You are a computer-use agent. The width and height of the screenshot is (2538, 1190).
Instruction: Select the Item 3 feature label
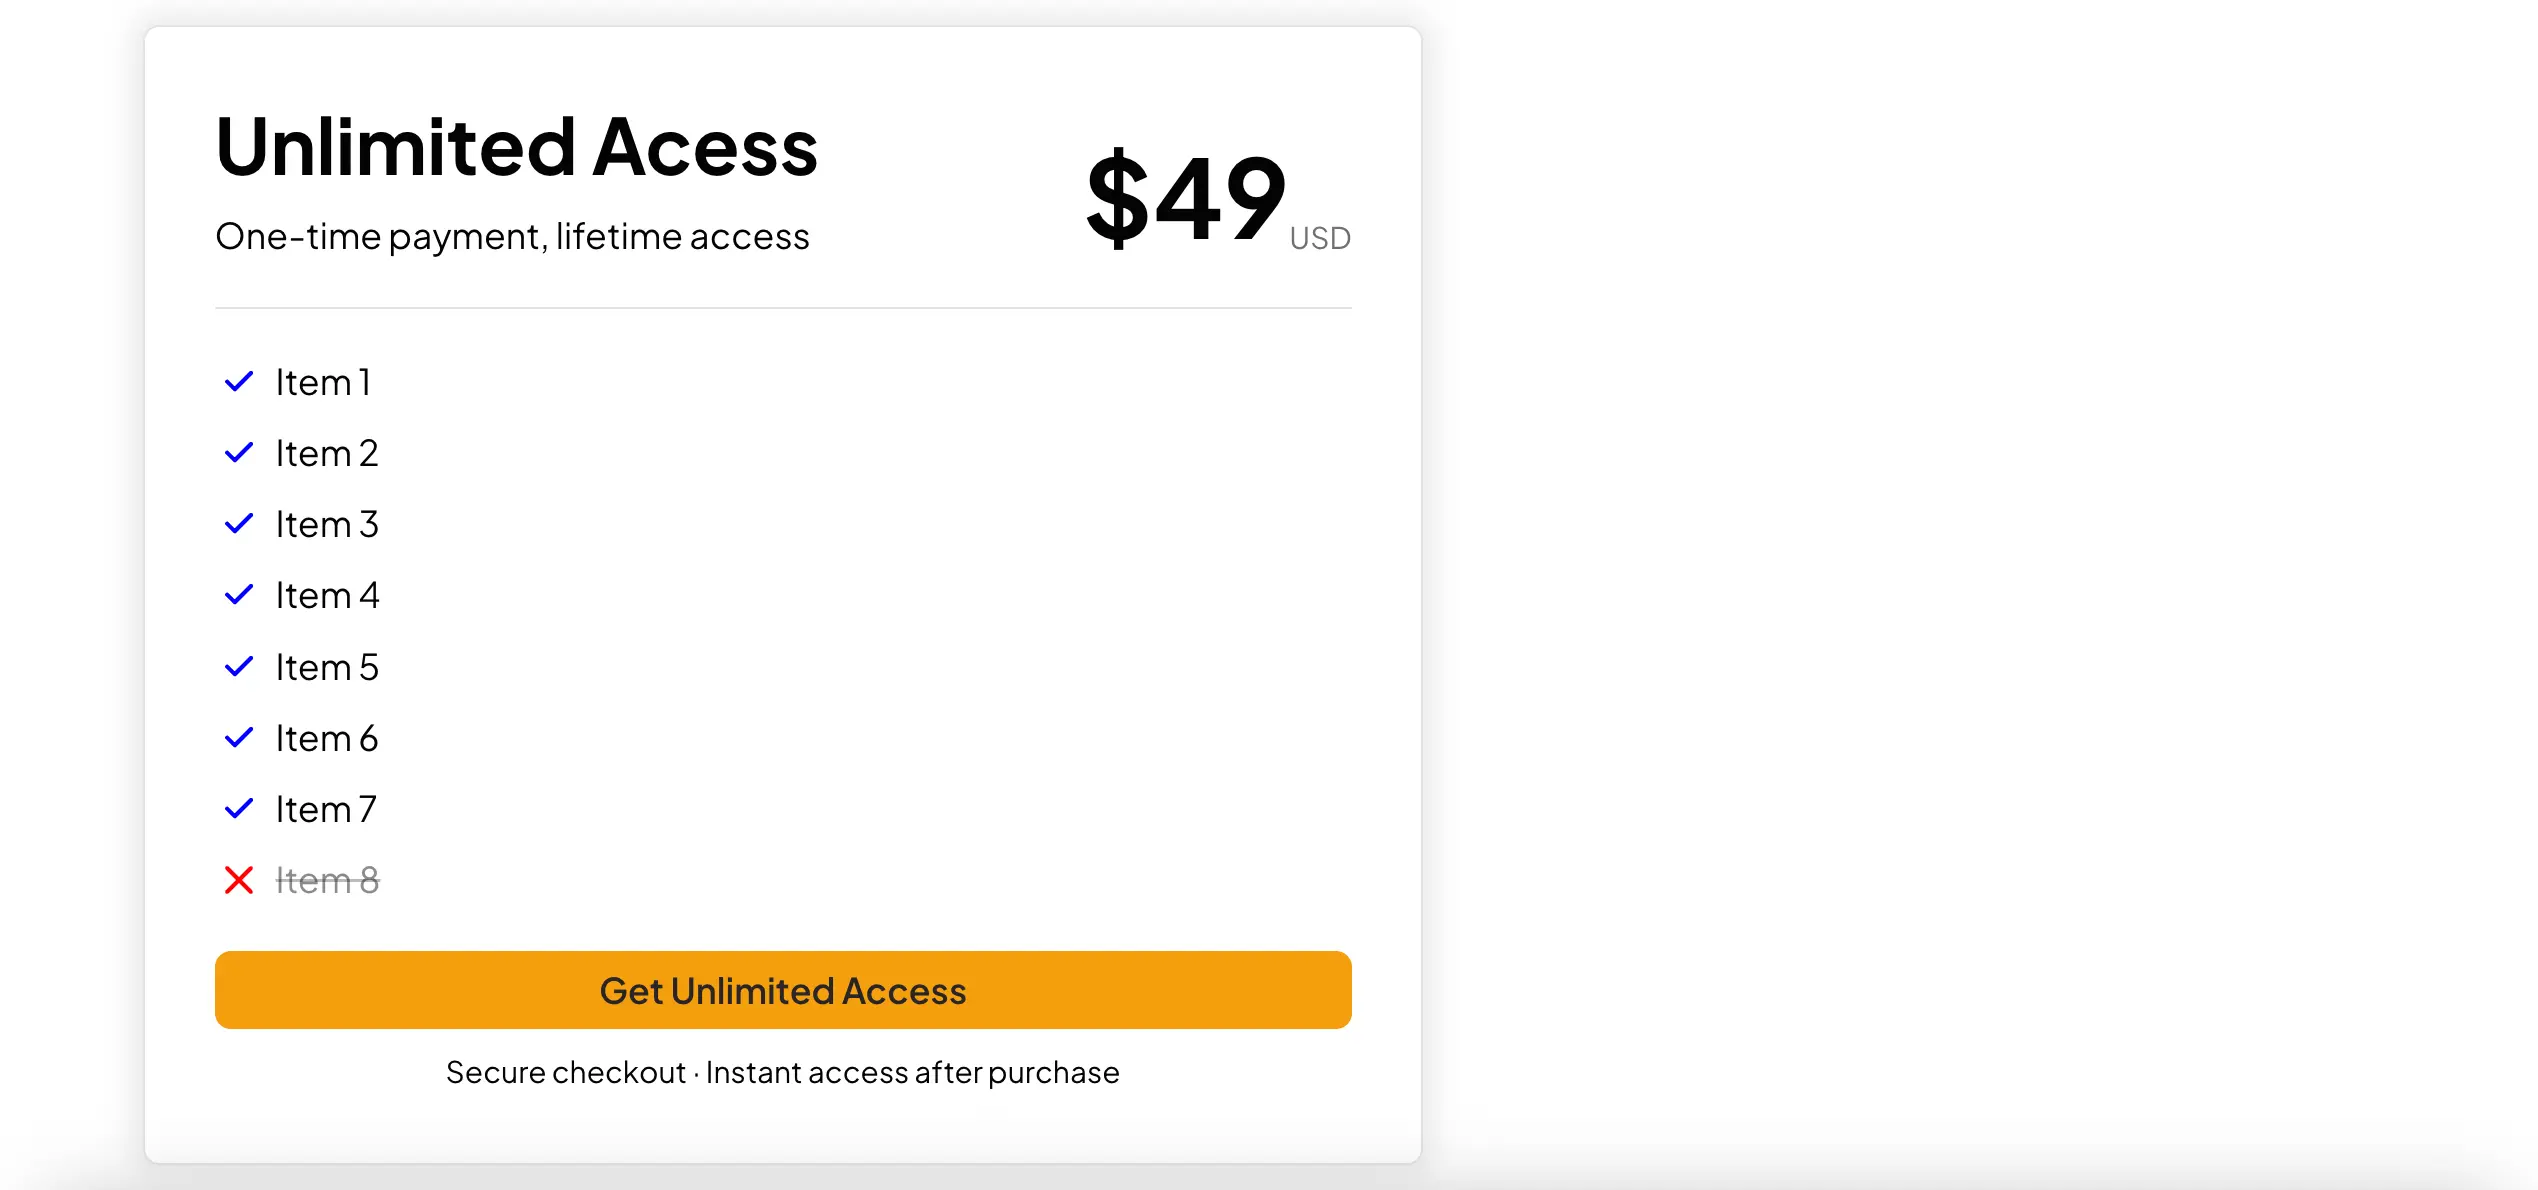(x=327, y=523)
